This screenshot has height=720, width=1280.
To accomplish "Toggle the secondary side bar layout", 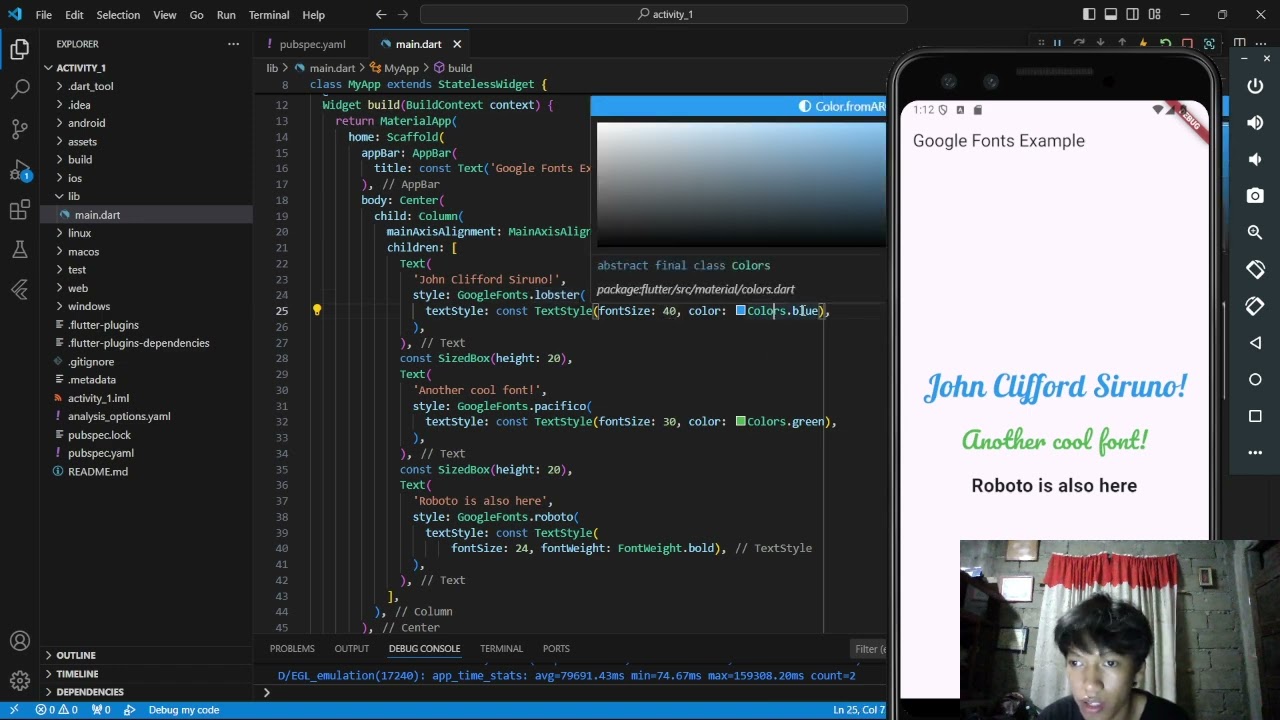I will (x=1133, y=15).
